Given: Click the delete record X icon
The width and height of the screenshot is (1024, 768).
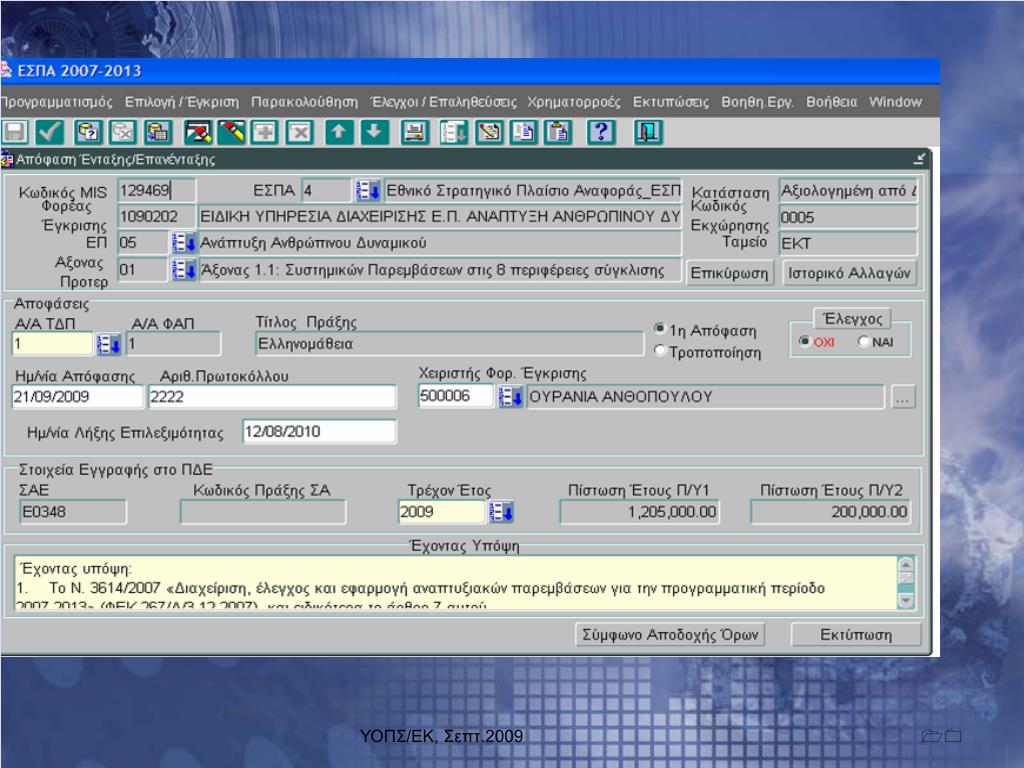Looking at the screenshot, I should click(x=299, y=133).
